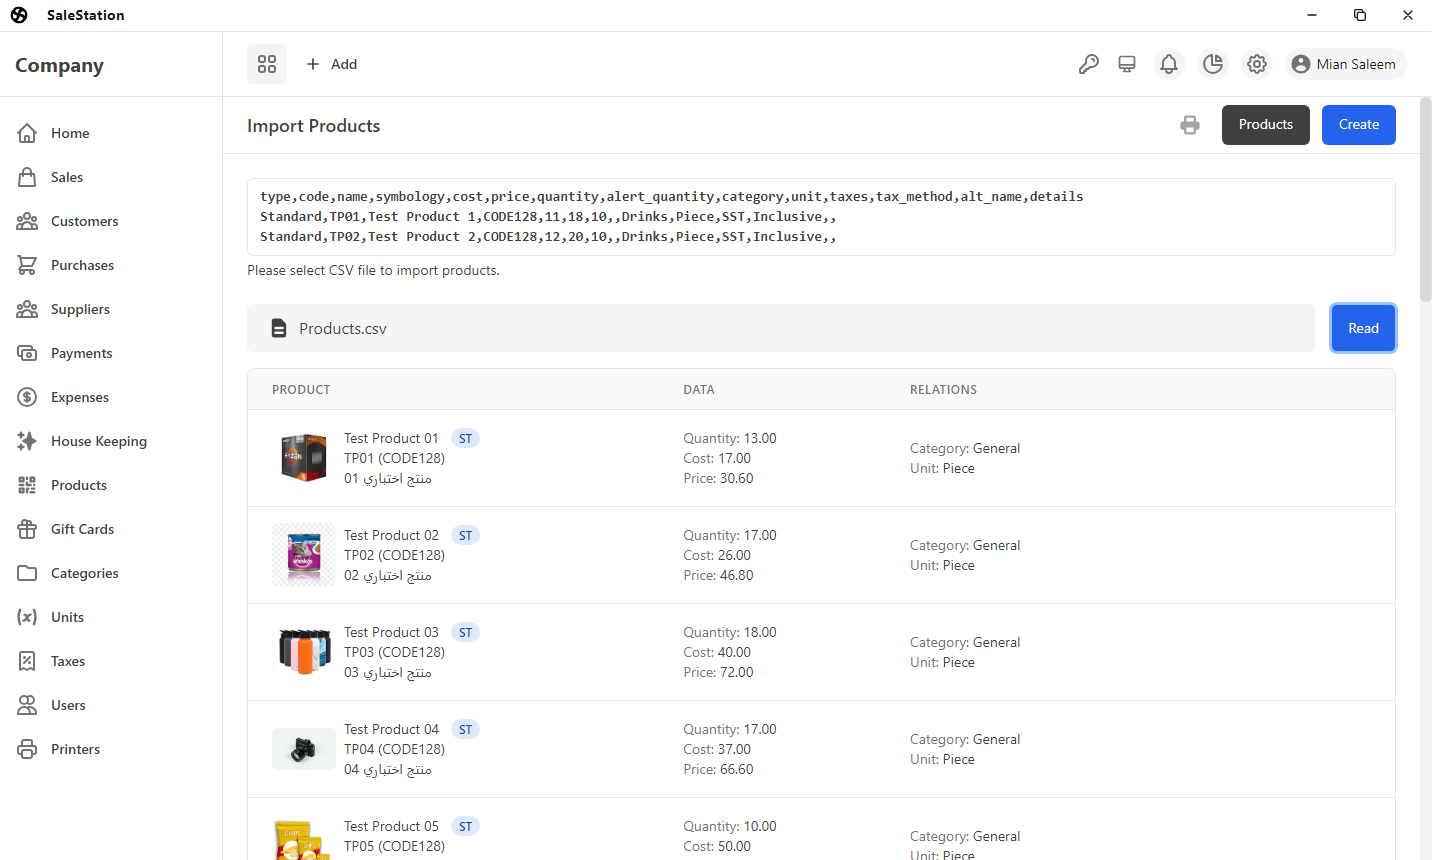Open the POS monitor icon

(1127, 64)
